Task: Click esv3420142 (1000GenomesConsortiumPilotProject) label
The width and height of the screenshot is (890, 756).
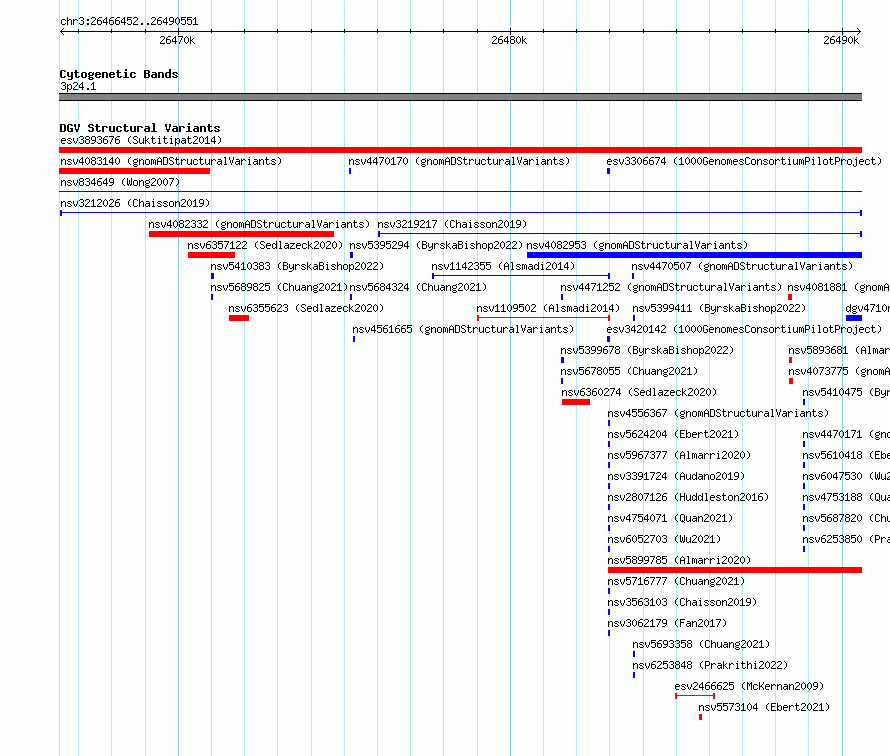Action: point(744,329)
